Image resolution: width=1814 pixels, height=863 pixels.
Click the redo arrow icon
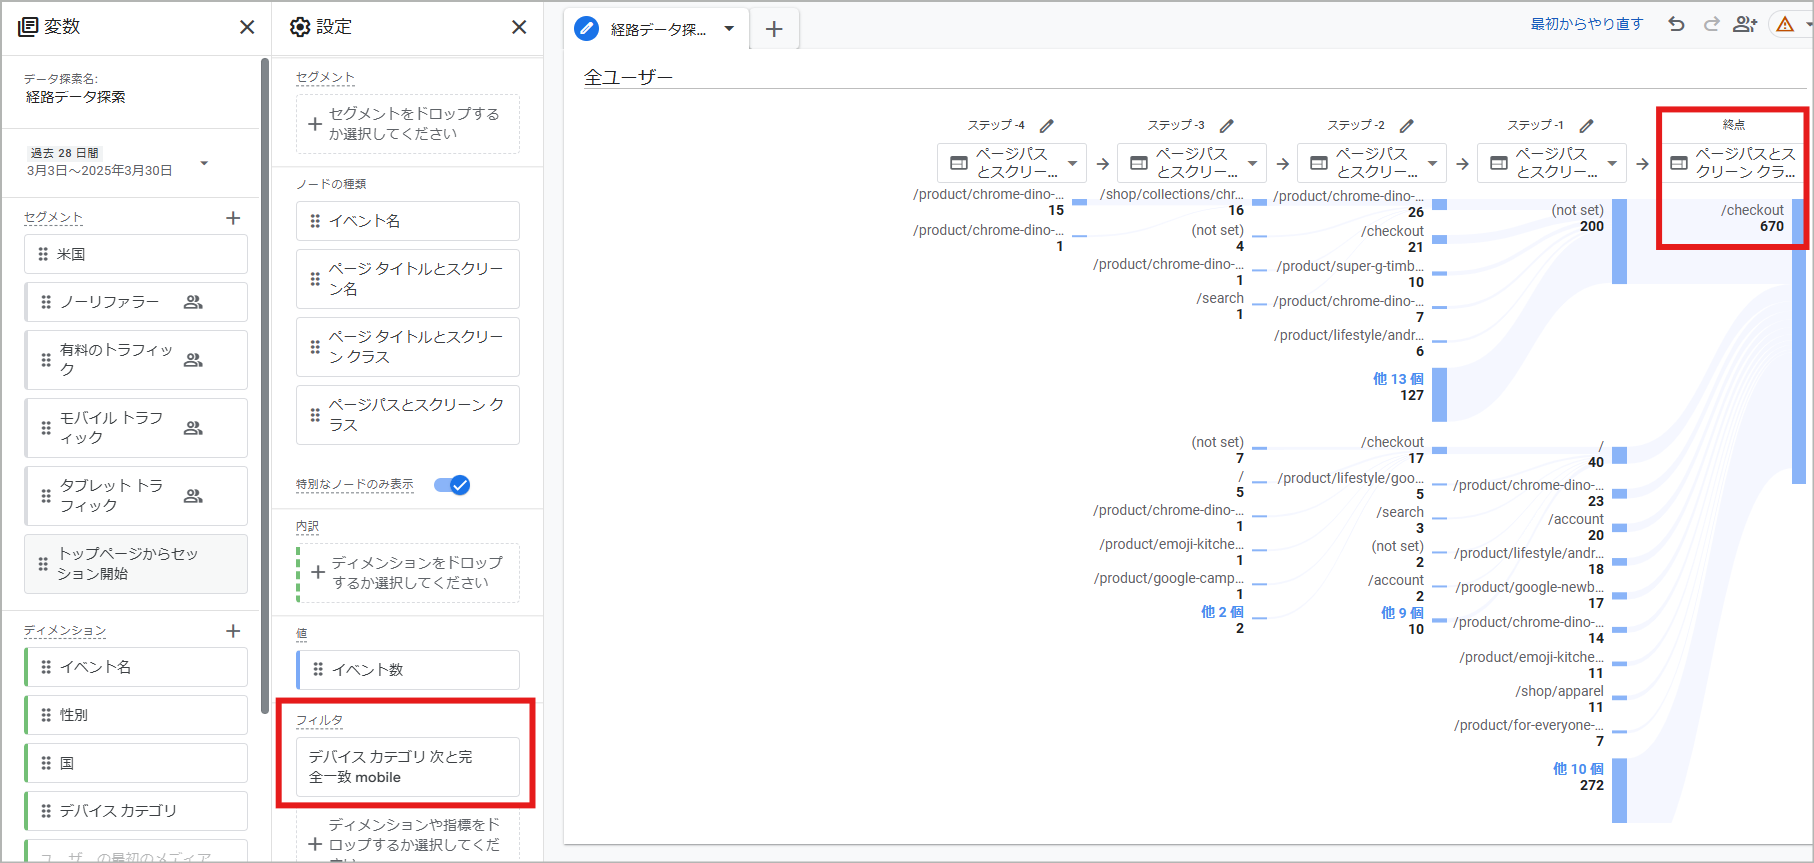pos(1712,24)
